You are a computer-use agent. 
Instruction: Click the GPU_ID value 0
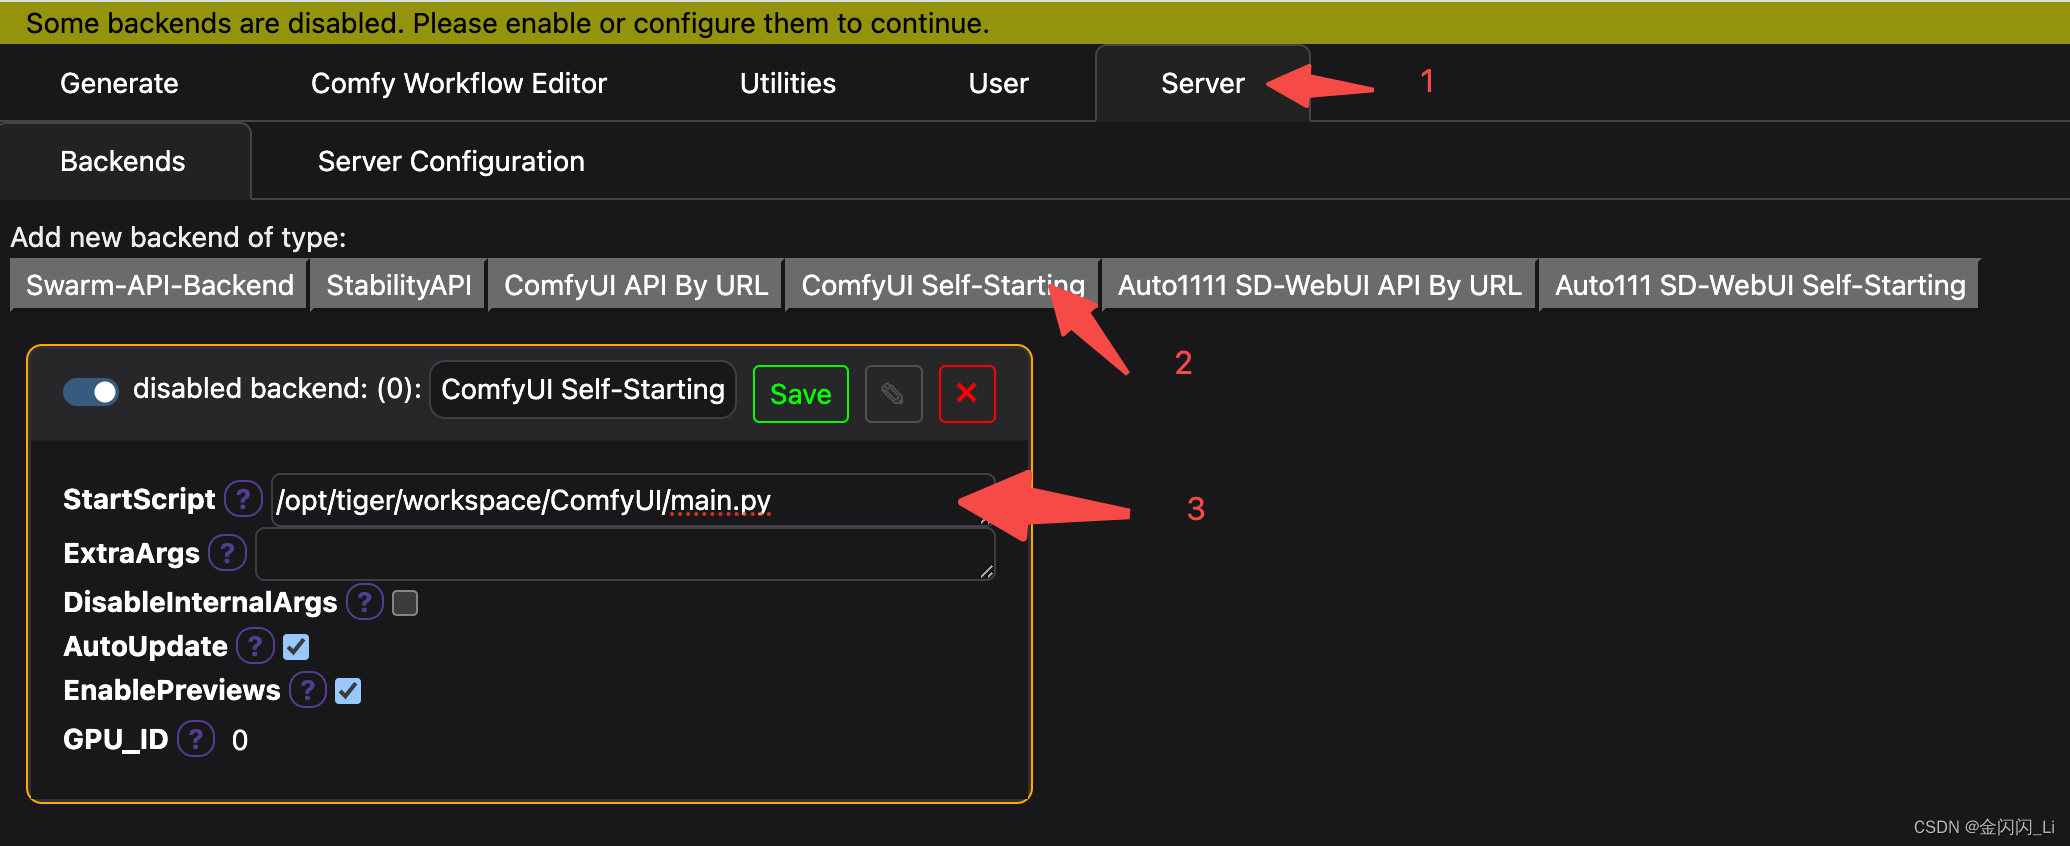tap(240, 740)
